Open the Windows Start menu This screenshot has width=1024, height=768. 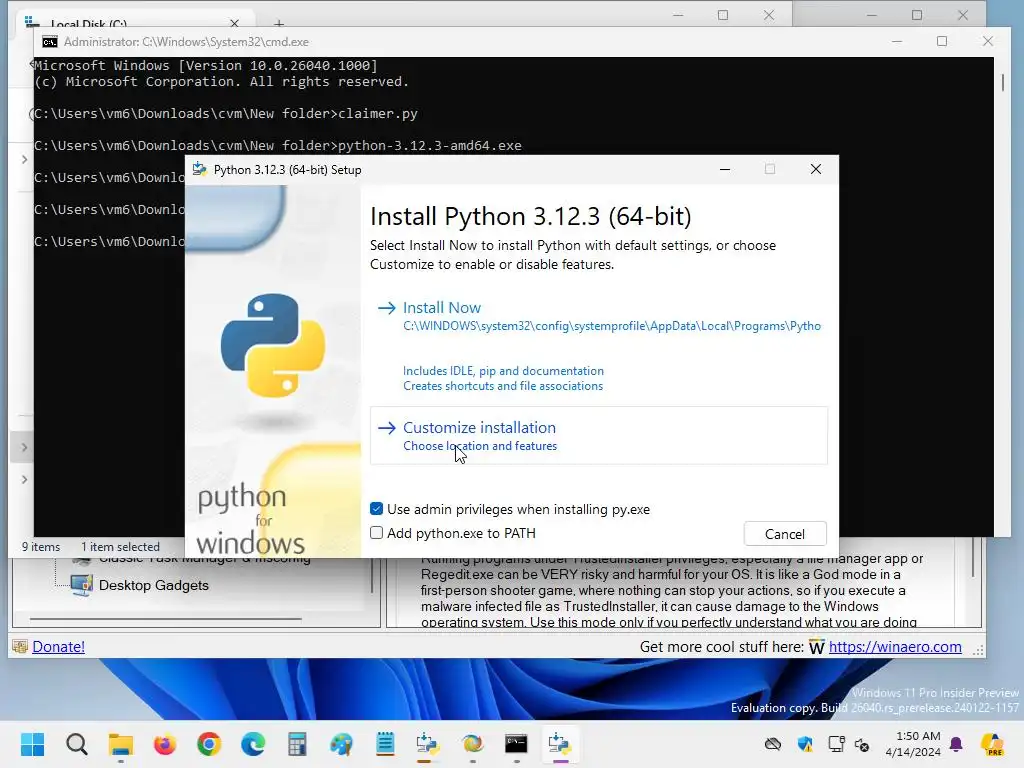[32, 744]
